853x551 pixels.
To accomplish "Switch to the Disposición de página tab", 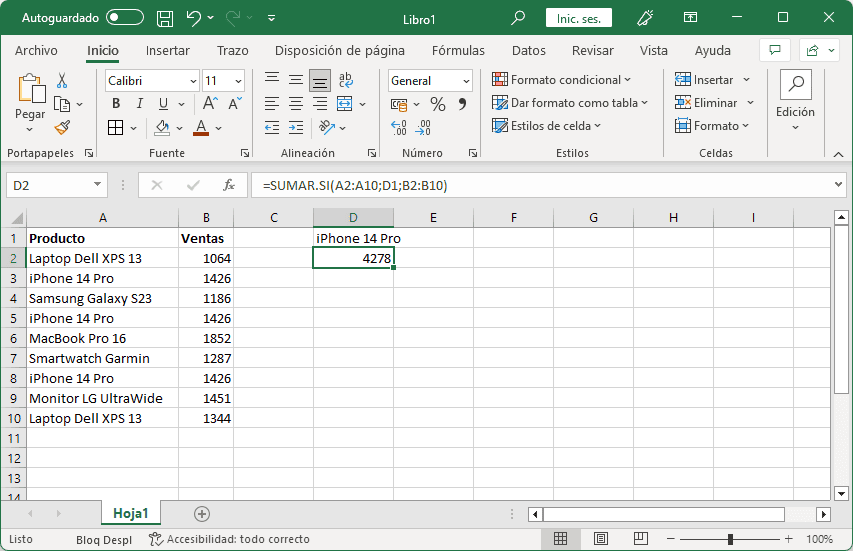I will tap(339, 51).
